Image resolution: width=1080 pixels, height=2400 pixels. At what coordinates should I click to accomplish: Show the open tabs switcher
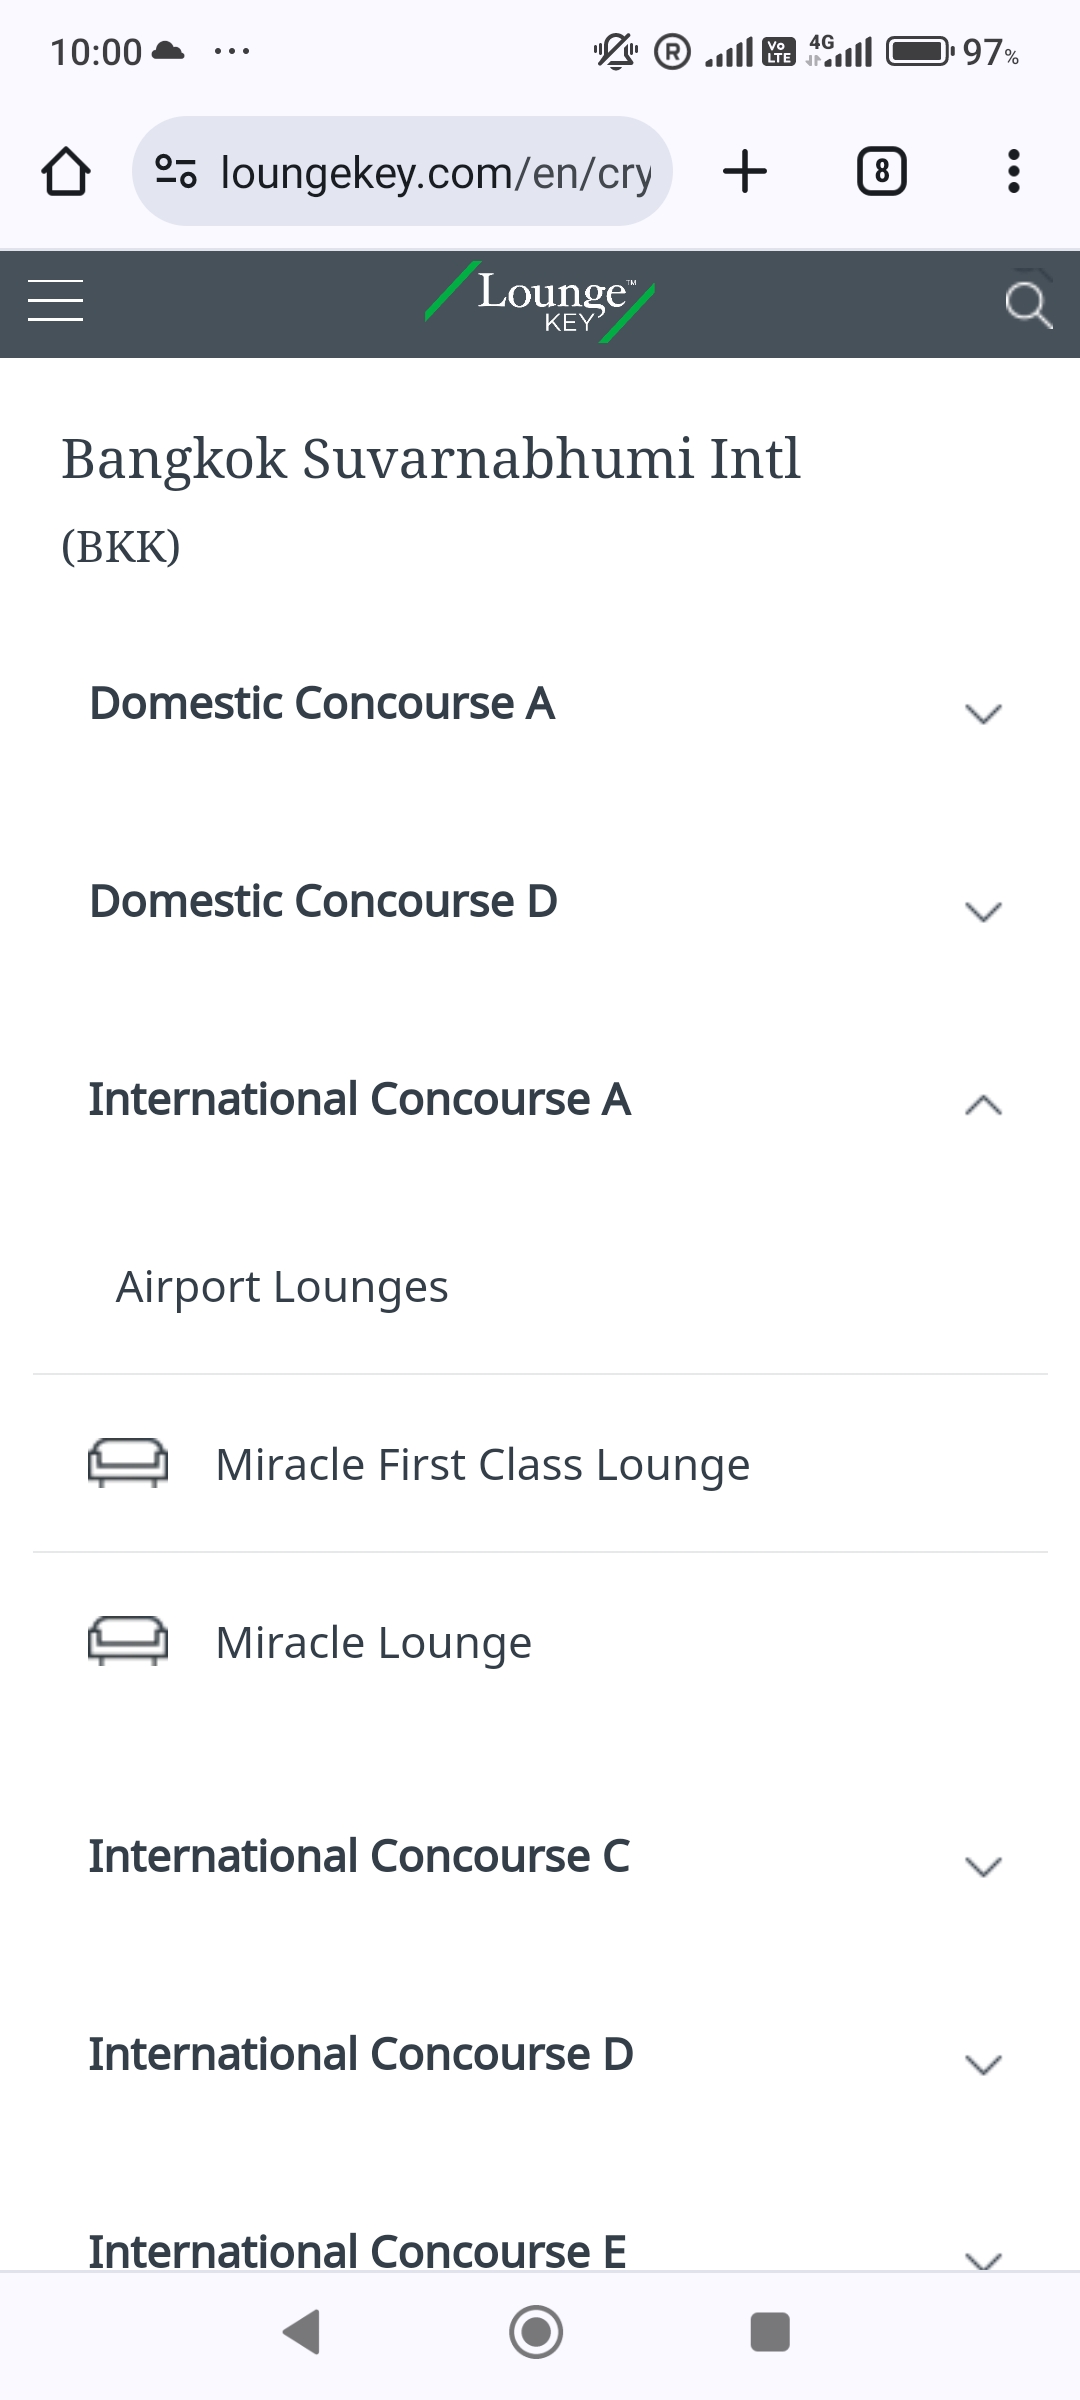881,172
